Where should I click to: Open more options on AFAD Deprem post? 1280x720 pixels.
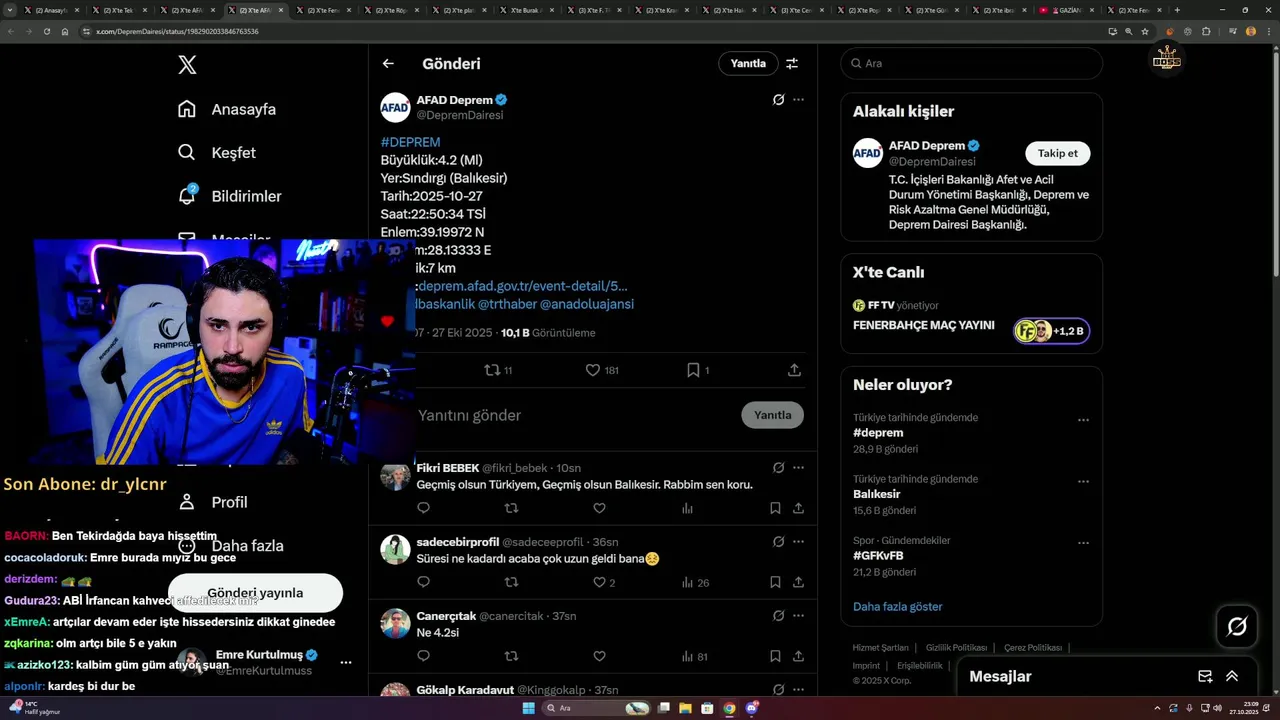point(798,100)
